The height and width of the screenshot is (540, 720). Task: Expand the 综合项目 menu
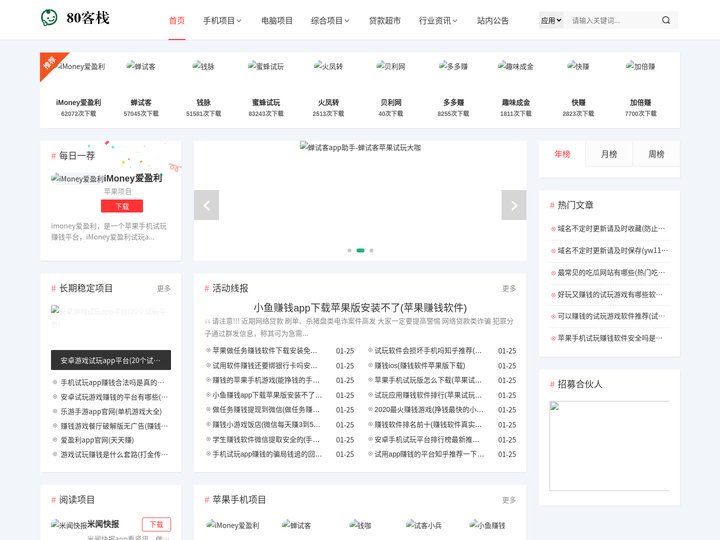[330, 21]
